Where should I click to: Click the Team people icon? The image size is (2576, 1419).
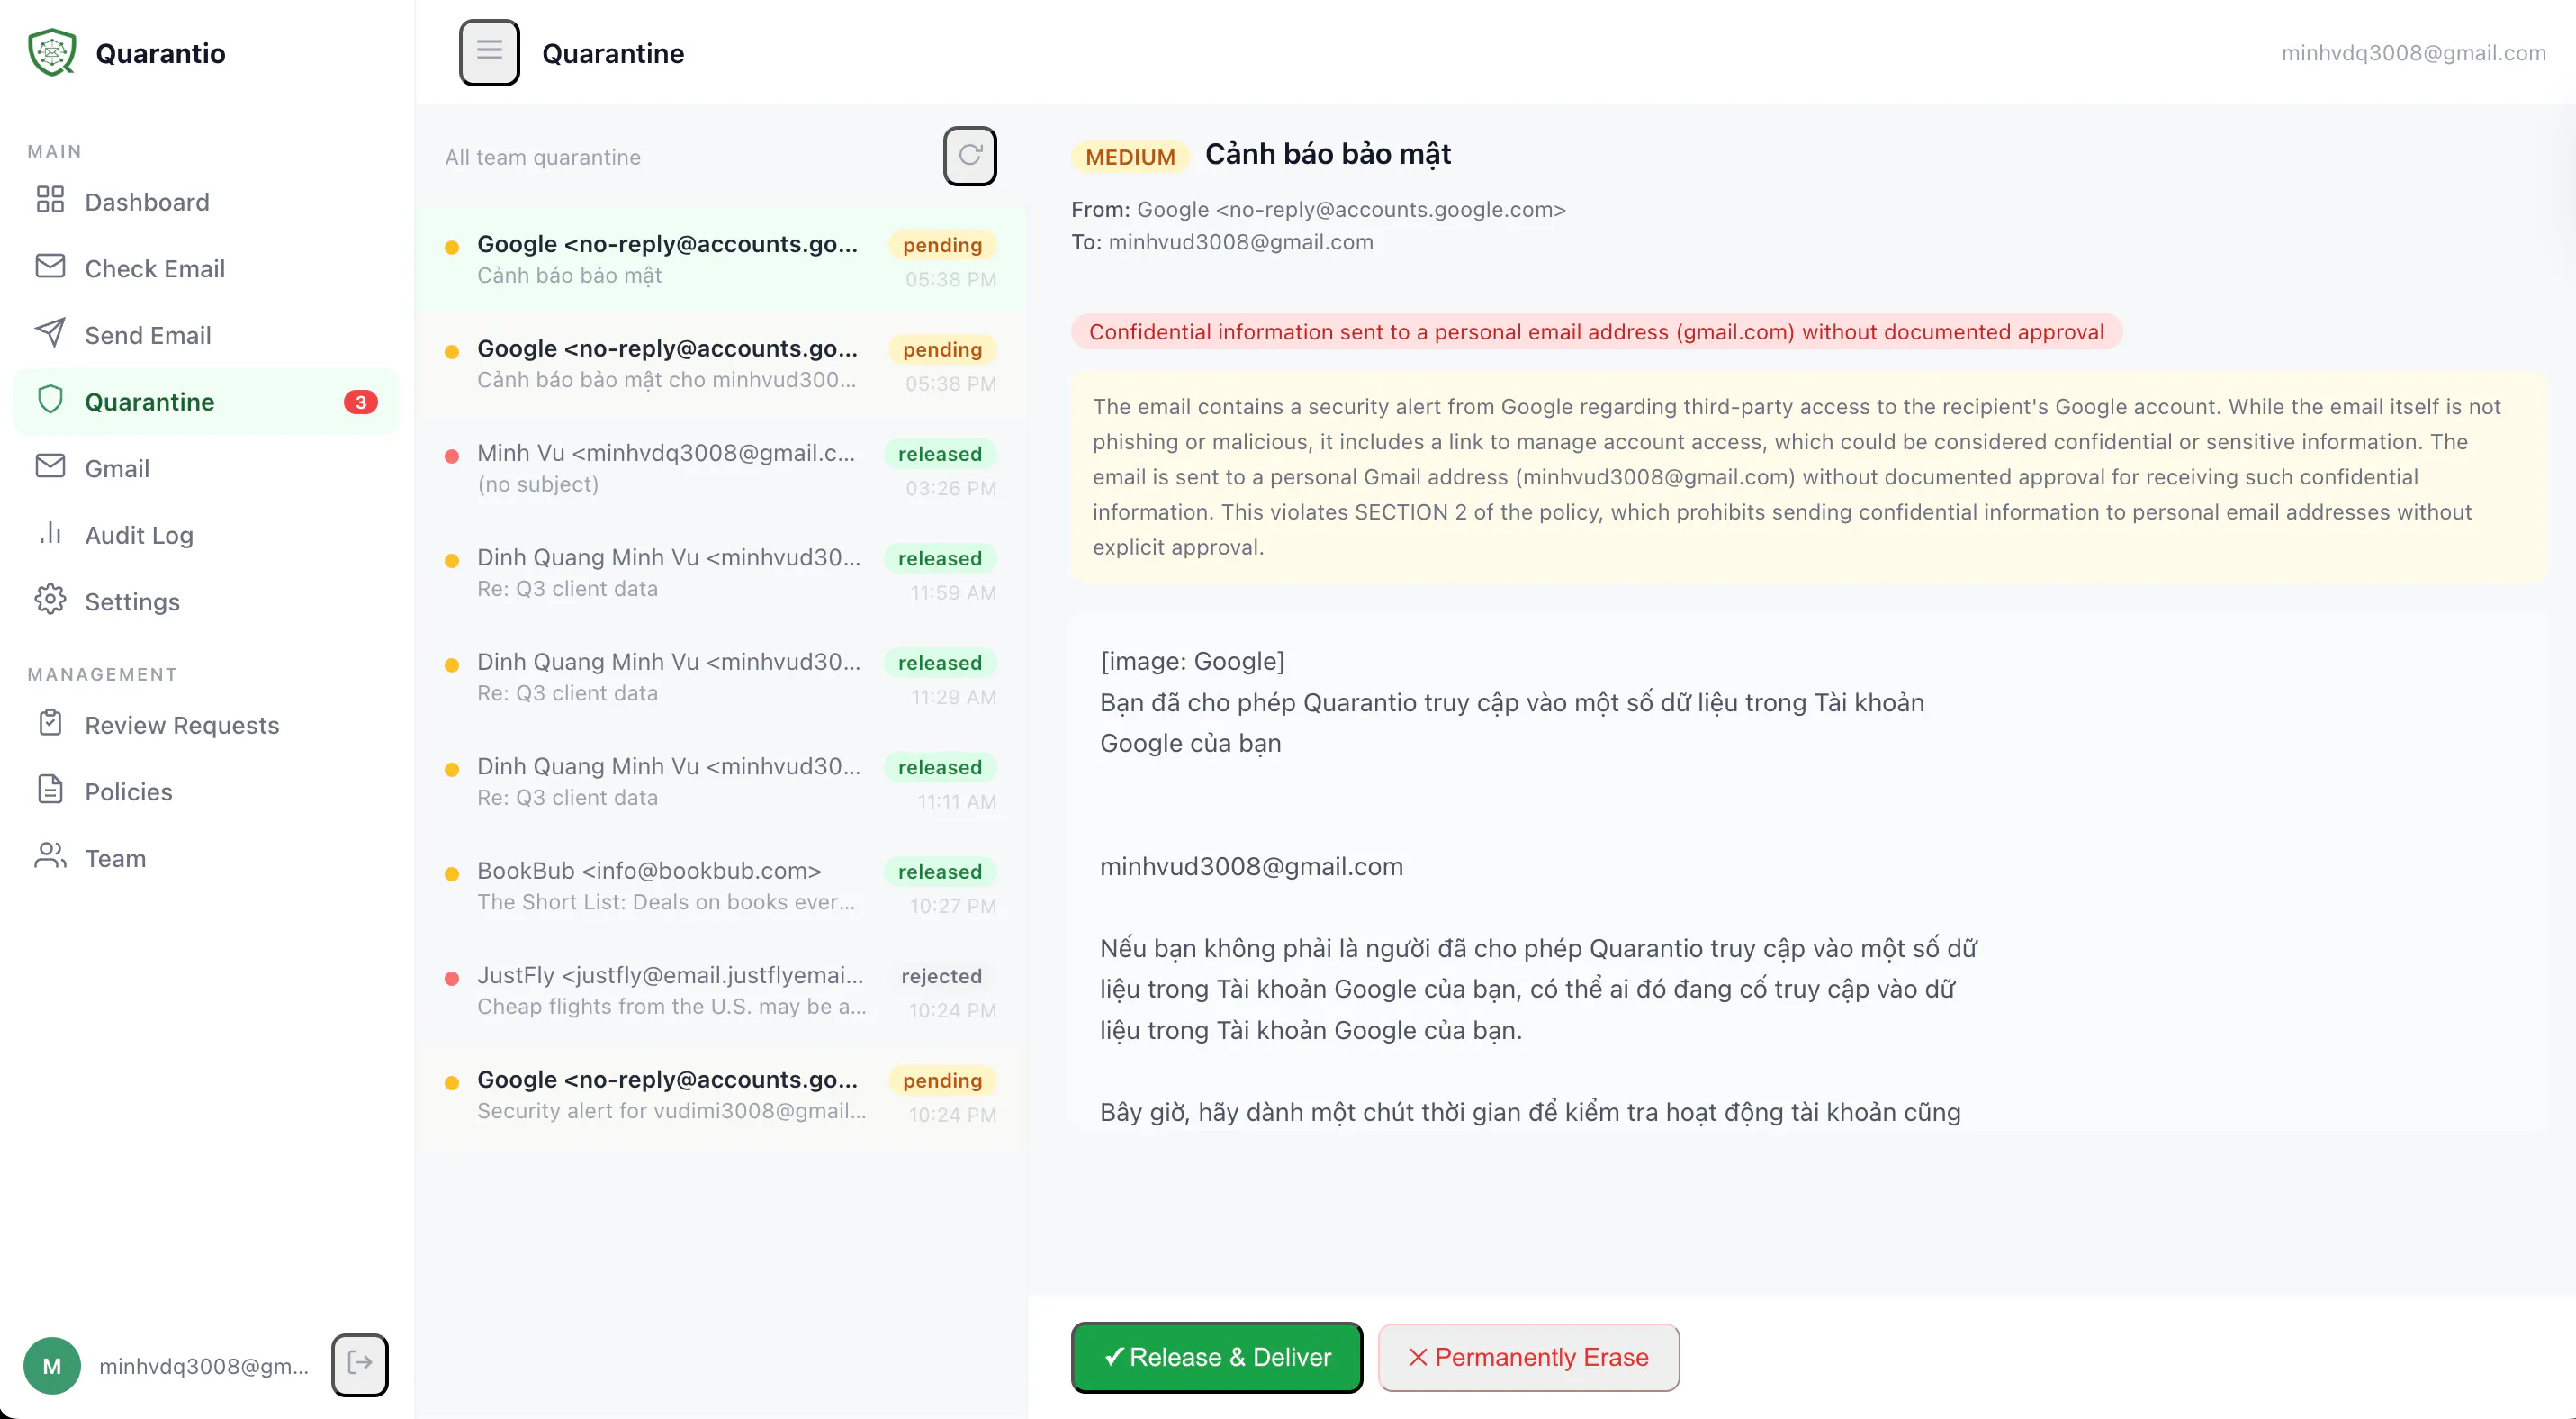point(50,856)
